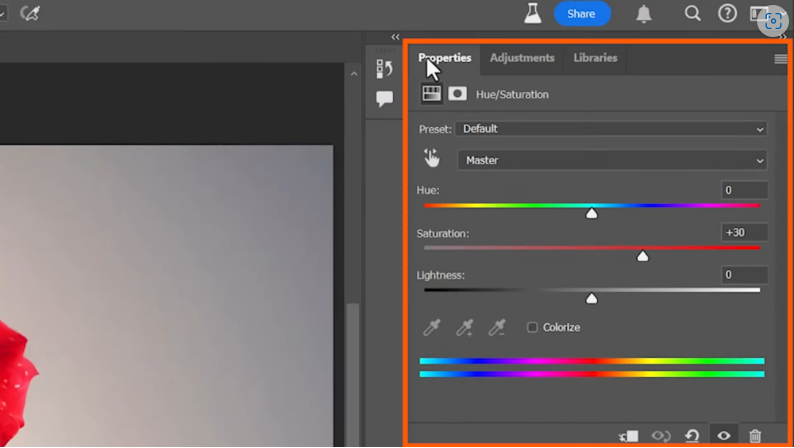Viewport: 794px width, 448px height.
Task: Select the layer mask icon
Action: (457, 94)
